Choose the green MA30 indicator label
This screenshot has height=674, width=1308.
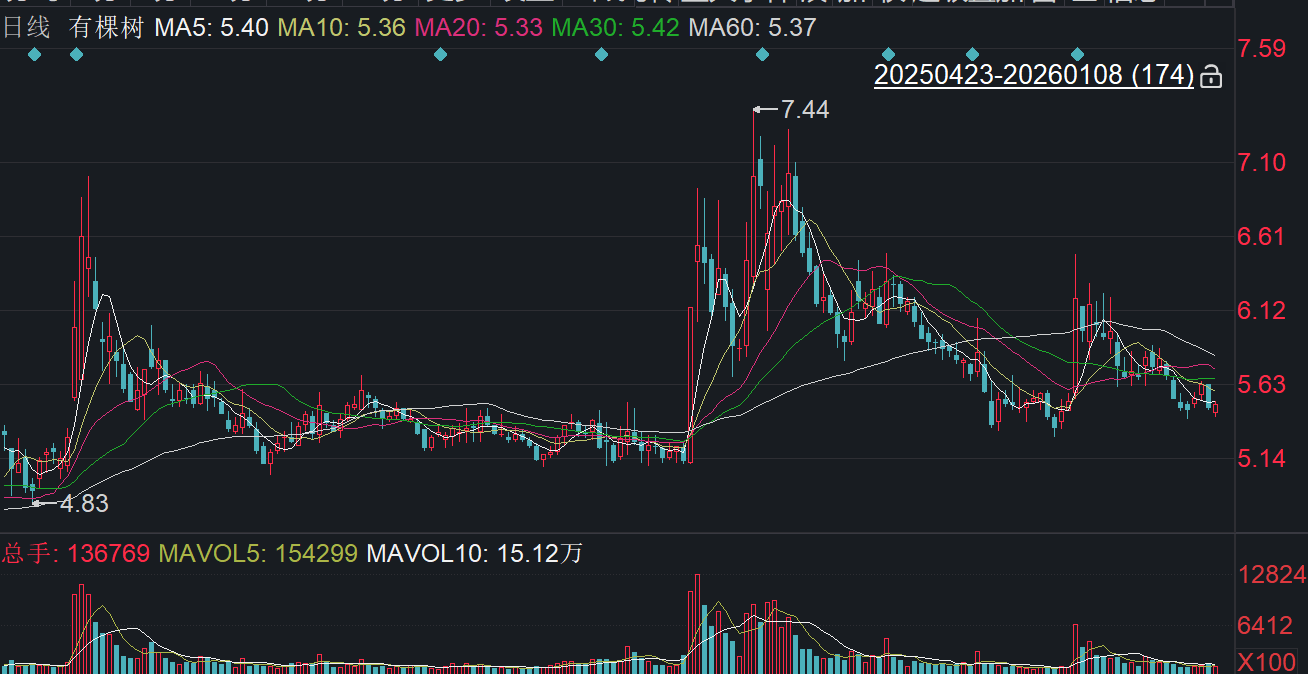point(616,27)
